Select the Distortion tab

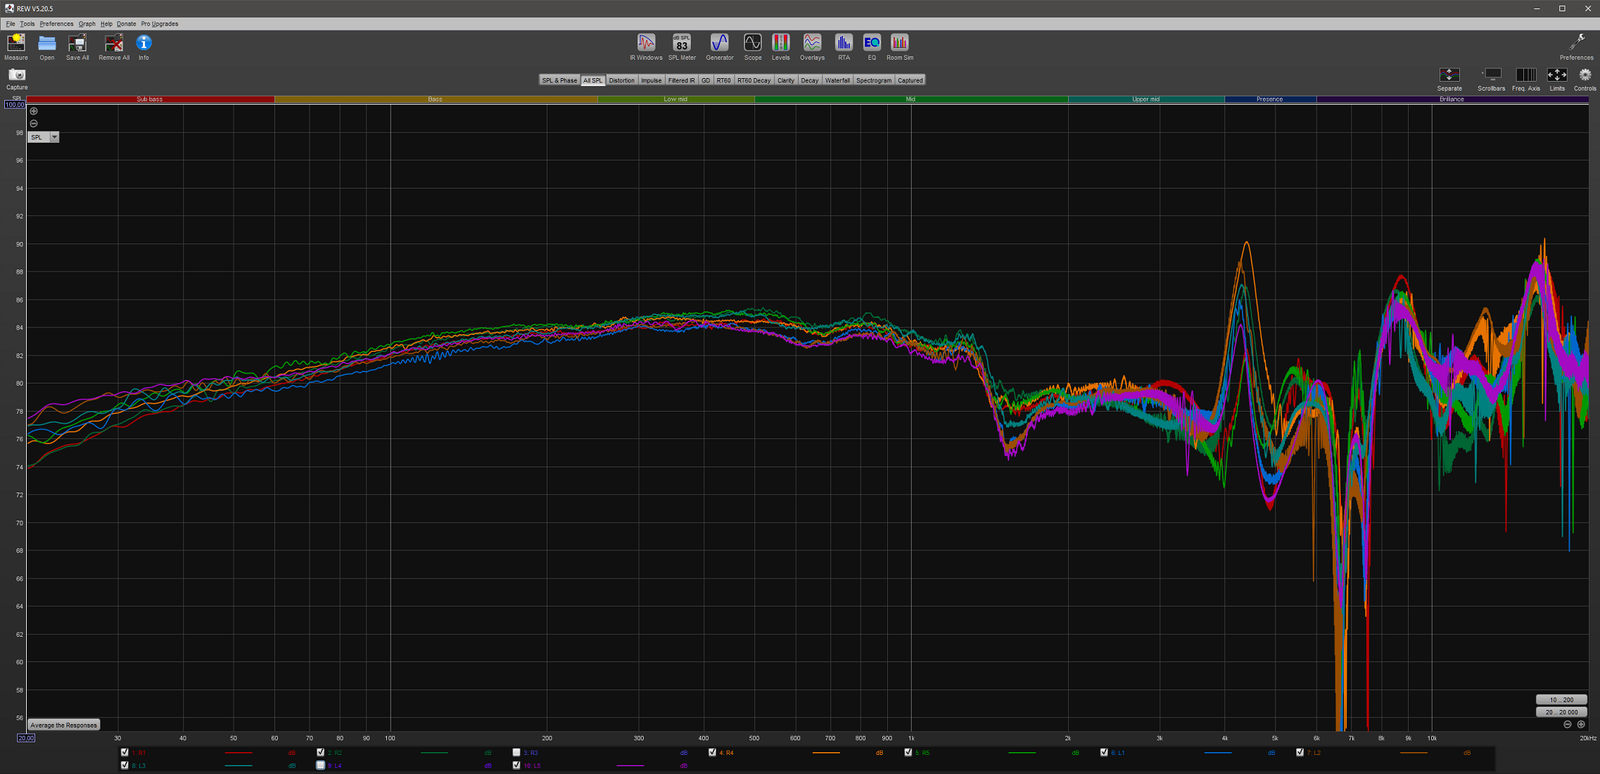[x=621, y=80]
